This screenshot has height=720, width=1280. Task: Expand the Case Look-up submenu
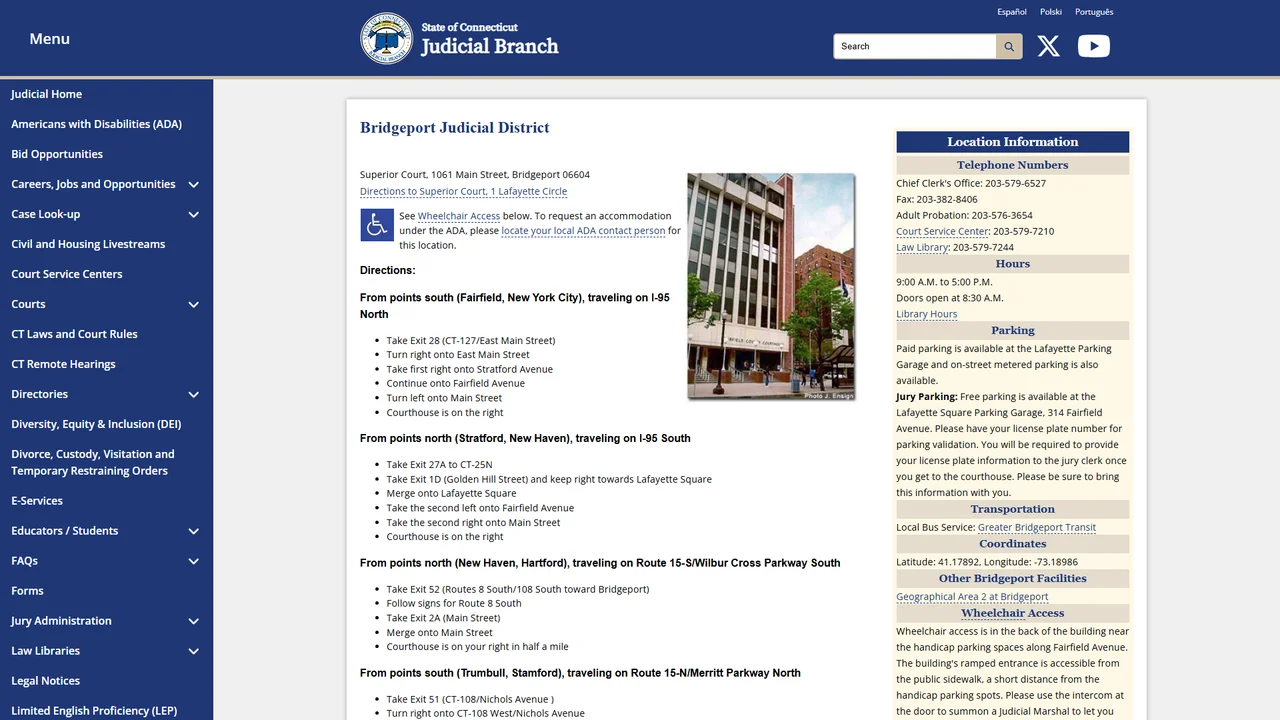pos(193,214)
